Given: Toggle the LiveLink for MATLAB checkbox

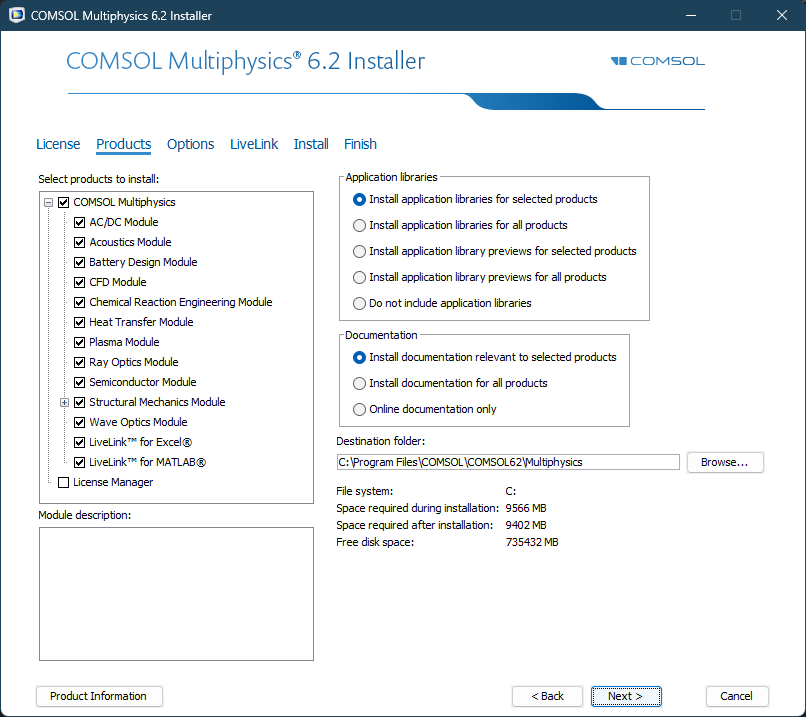Looking at the screenshot, I should click(80, 462).
